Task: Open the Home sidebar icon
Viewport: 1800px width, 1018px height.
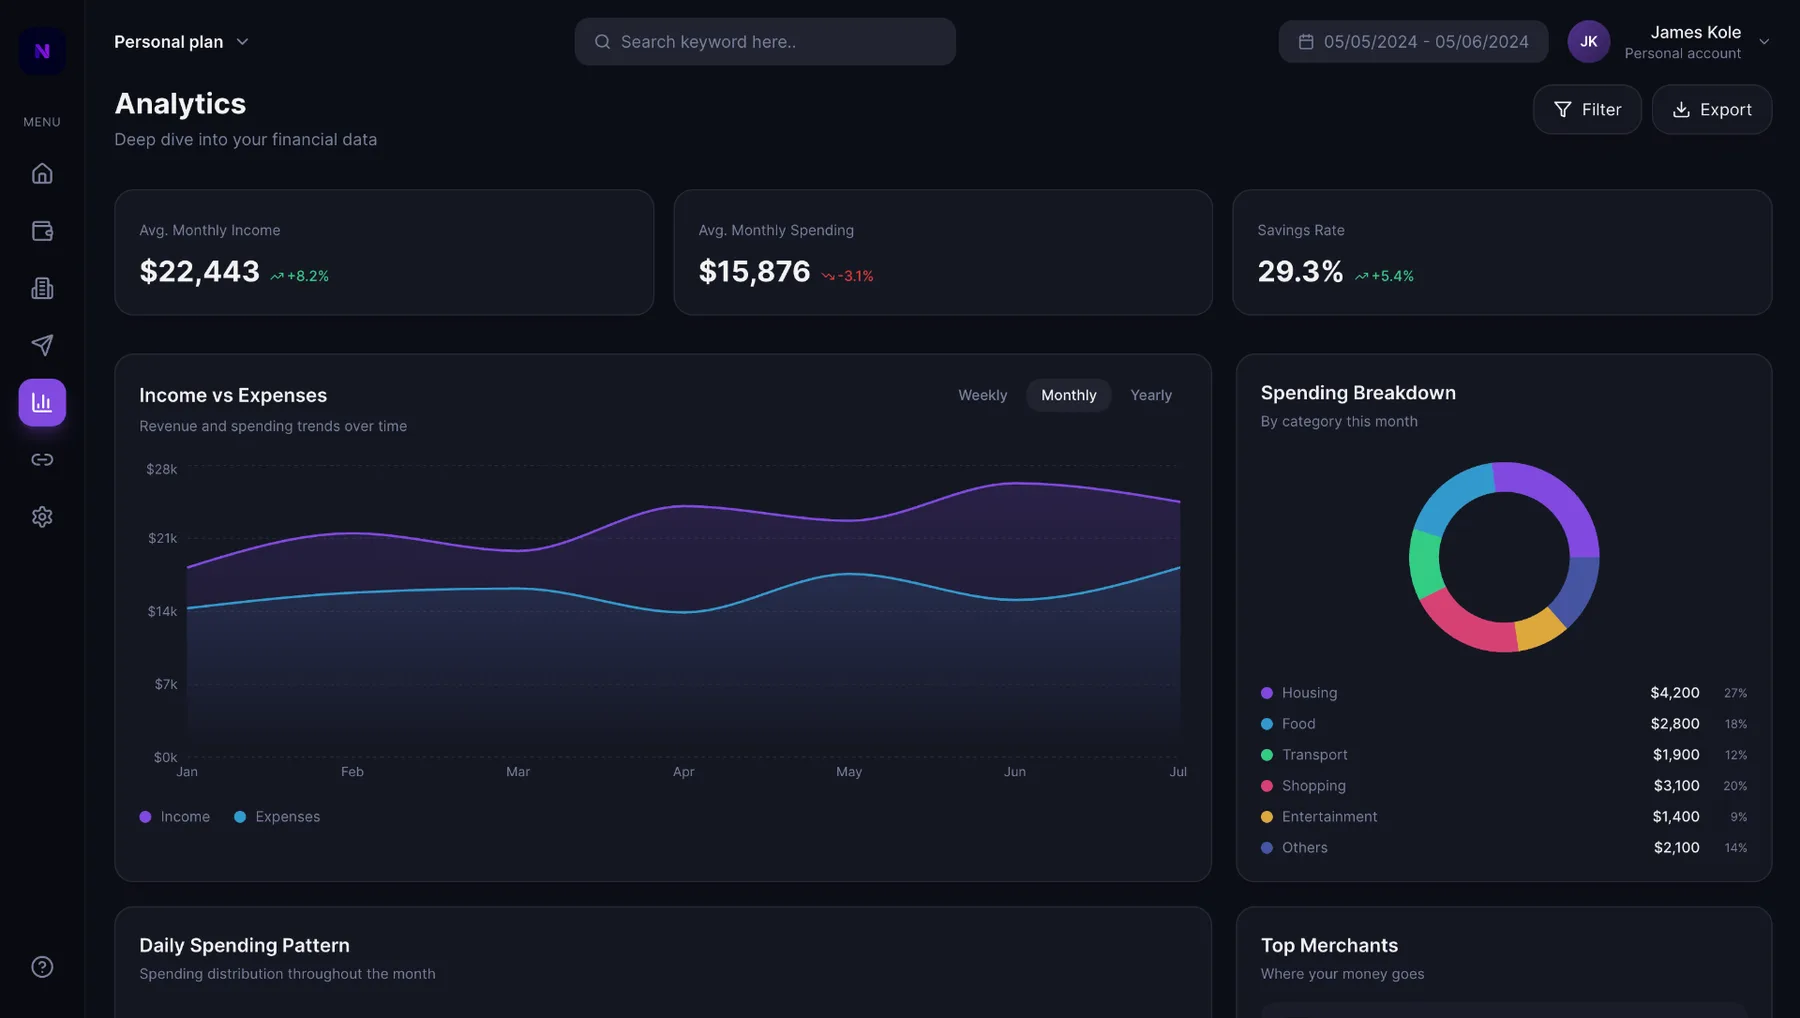Action: 42,174
